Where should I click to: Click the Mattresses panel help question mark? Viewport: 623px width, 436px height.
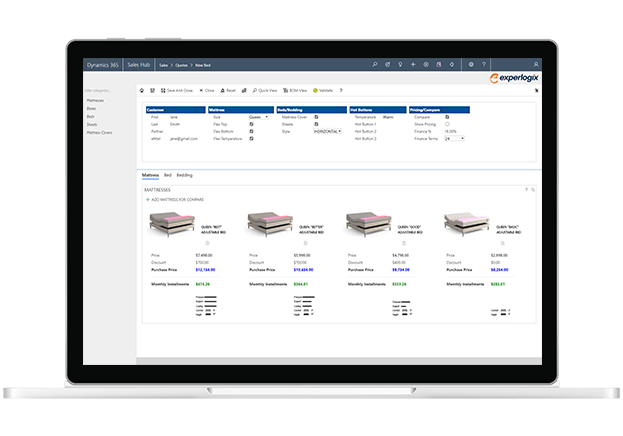526,190
